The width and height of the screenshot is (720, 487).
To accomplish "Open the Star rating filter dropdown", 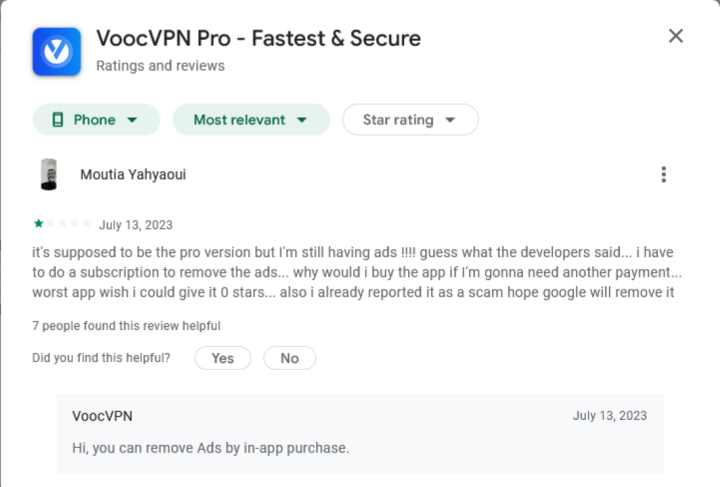I will click(410, 120).
